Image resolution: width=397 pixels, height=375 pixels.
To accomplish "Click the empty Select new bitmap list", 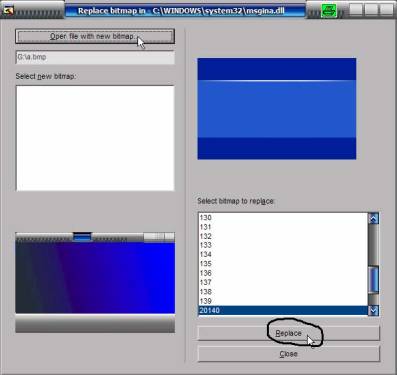I will coord(95,138).
